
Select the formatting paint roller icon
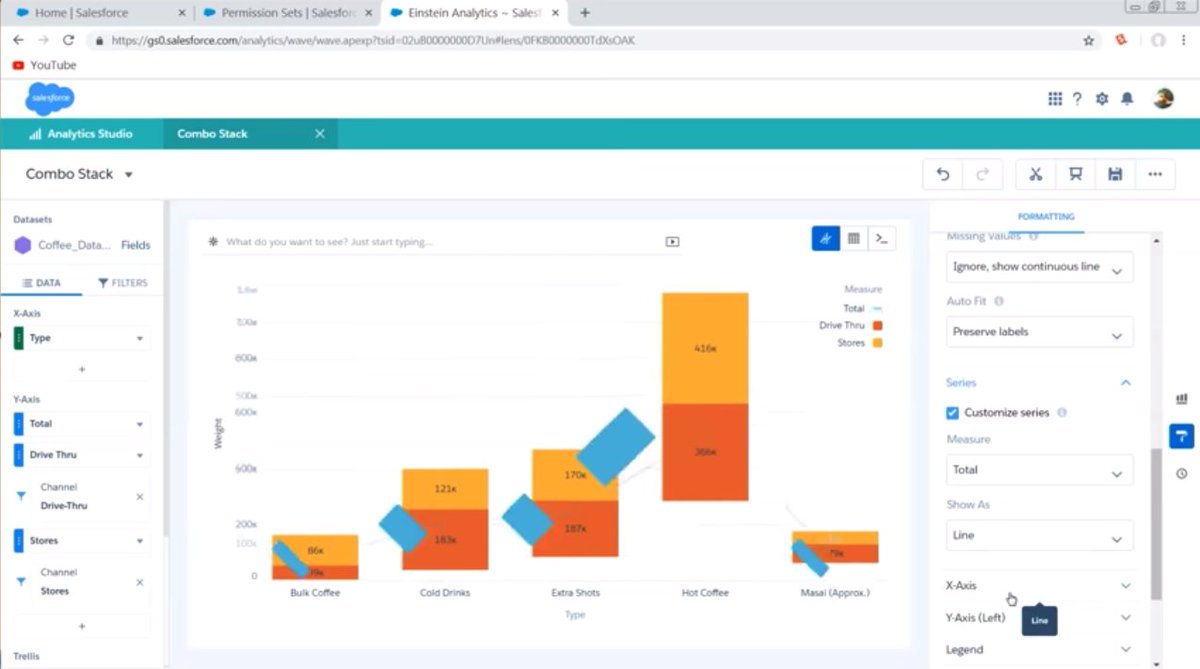(1181, 436)
